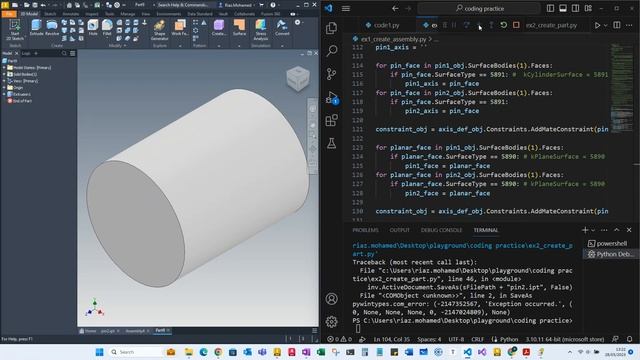Open VS Code Run and Debug view
The image size is (640, 360).
click(331, 98)
